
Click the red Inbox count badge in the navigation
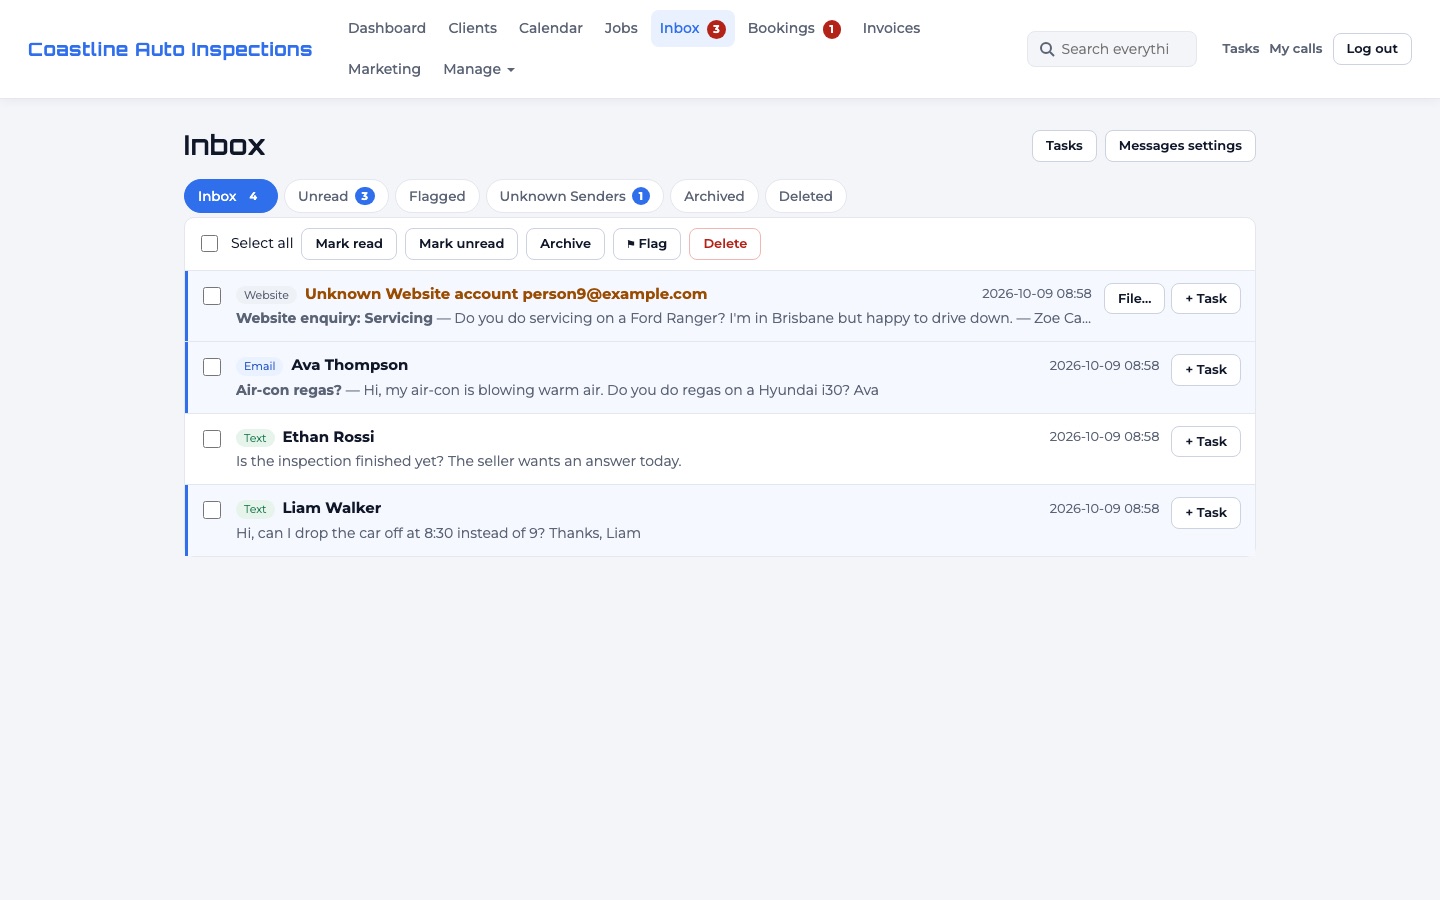(716, 29)
